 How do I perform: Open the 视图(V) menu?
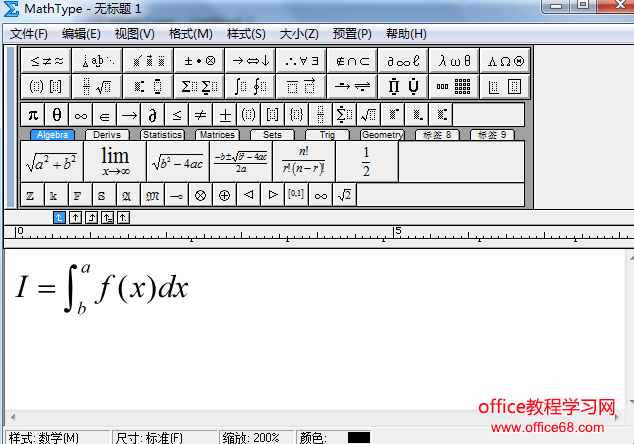tap(134, 34)
